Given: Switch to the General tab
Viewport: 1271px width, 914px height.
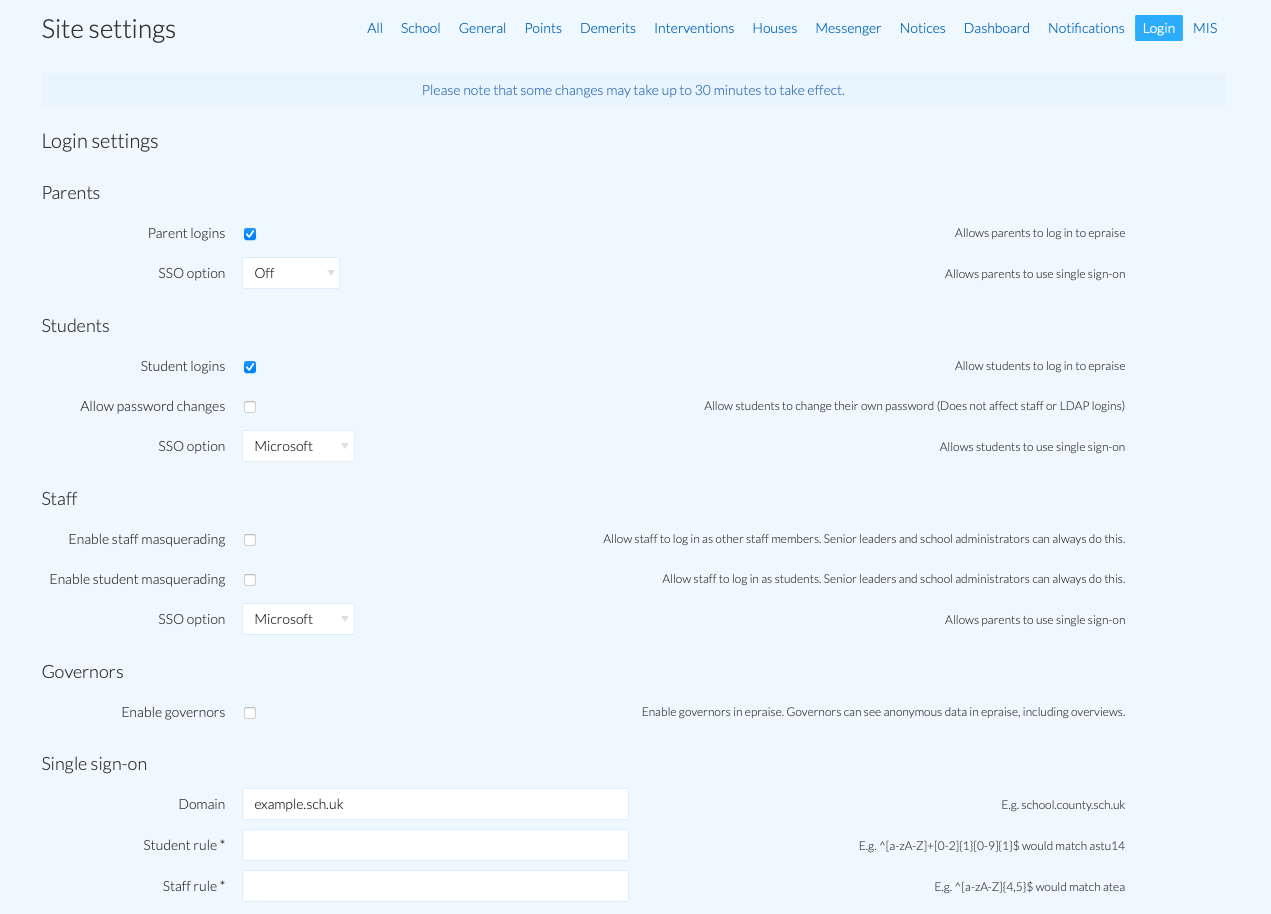Looking at the screenshot, I should click(482, 28).
